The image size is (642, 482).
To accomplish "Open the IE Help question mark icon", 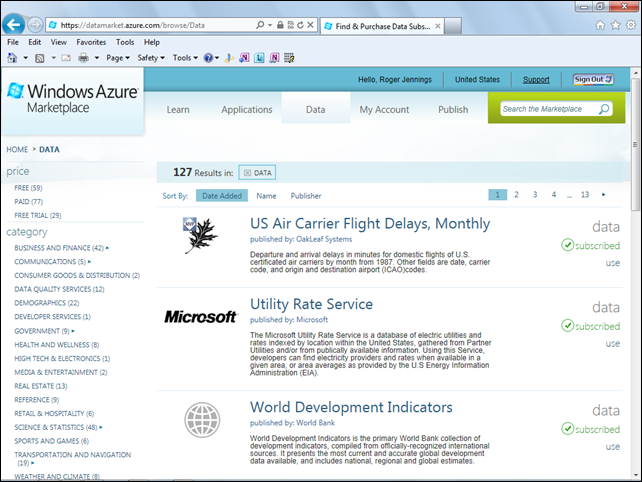I will pos(208,58).
